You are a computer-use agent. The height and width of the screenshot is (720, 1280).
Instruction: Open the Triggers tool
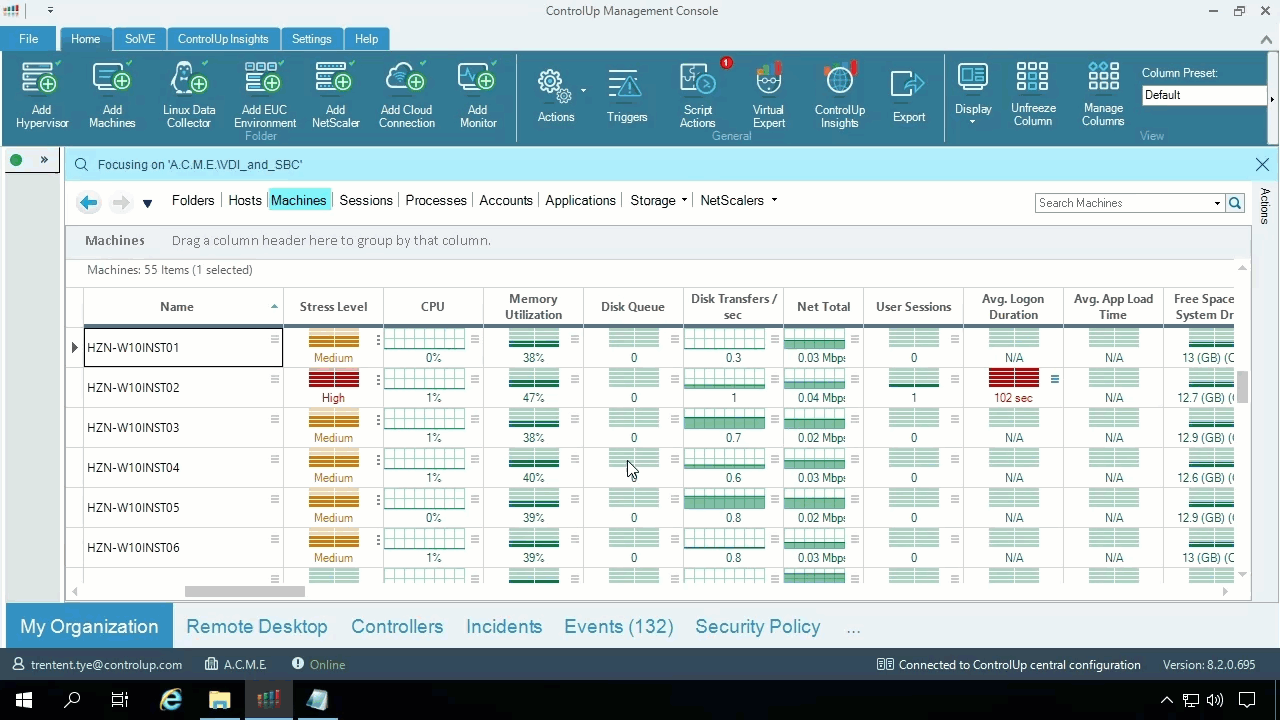(627, 95)
